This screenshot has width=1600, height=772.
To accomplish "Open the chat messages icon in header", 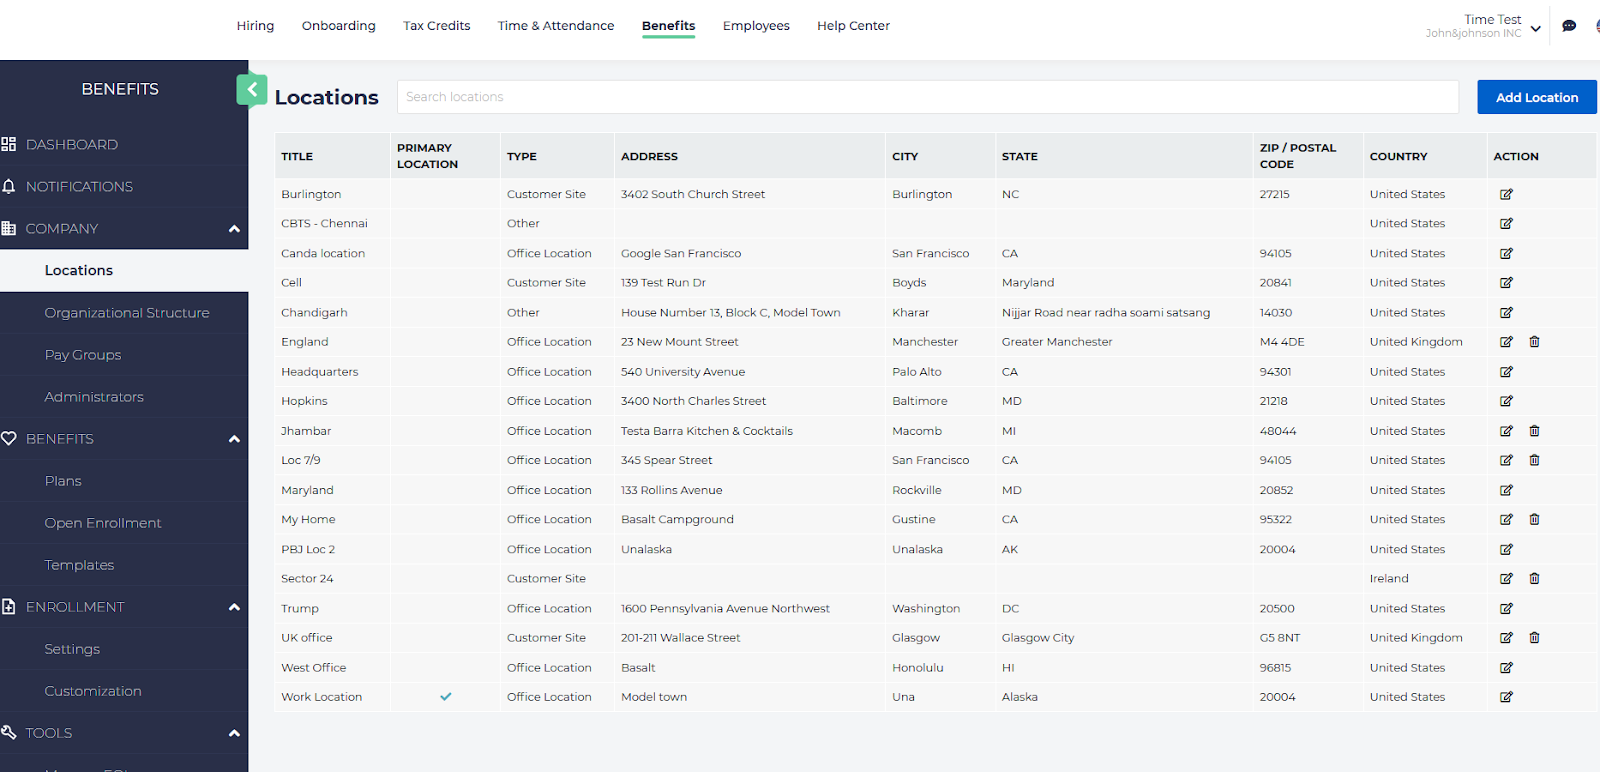I will pos(1569,26).
